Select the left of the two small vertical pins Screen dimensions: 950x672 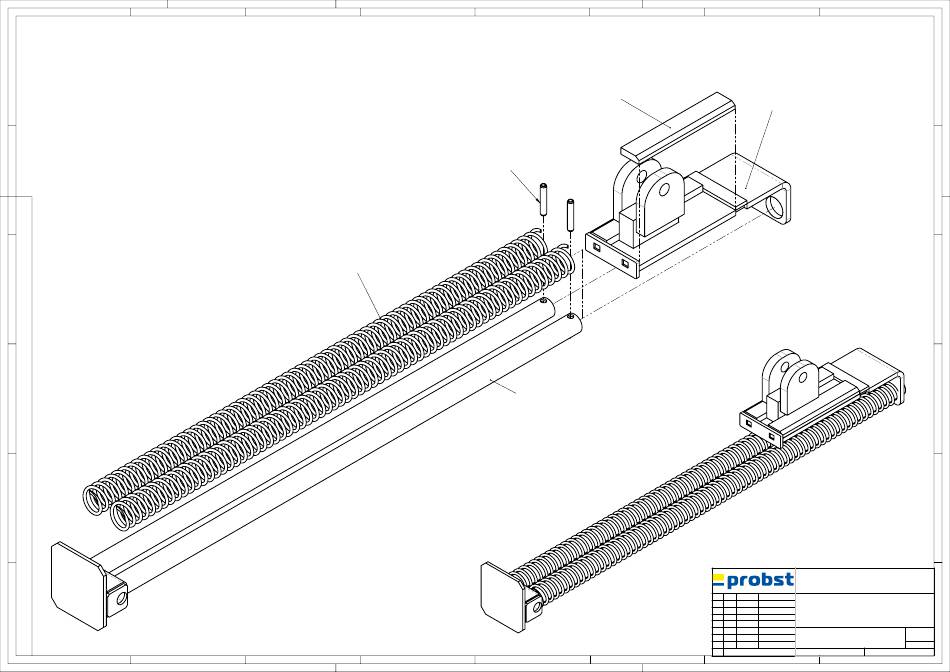(543, 198)
